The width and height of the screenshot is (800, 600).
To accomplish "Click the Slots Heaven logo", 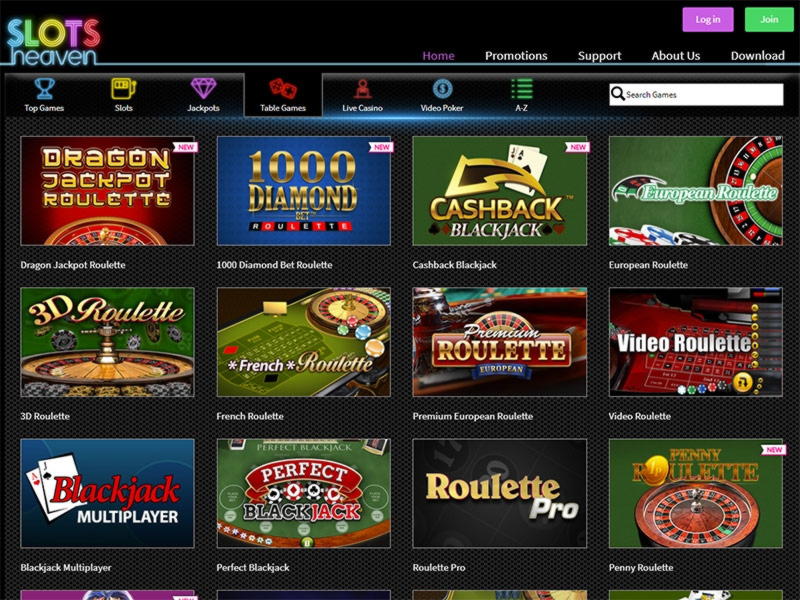I will point(53,42).
